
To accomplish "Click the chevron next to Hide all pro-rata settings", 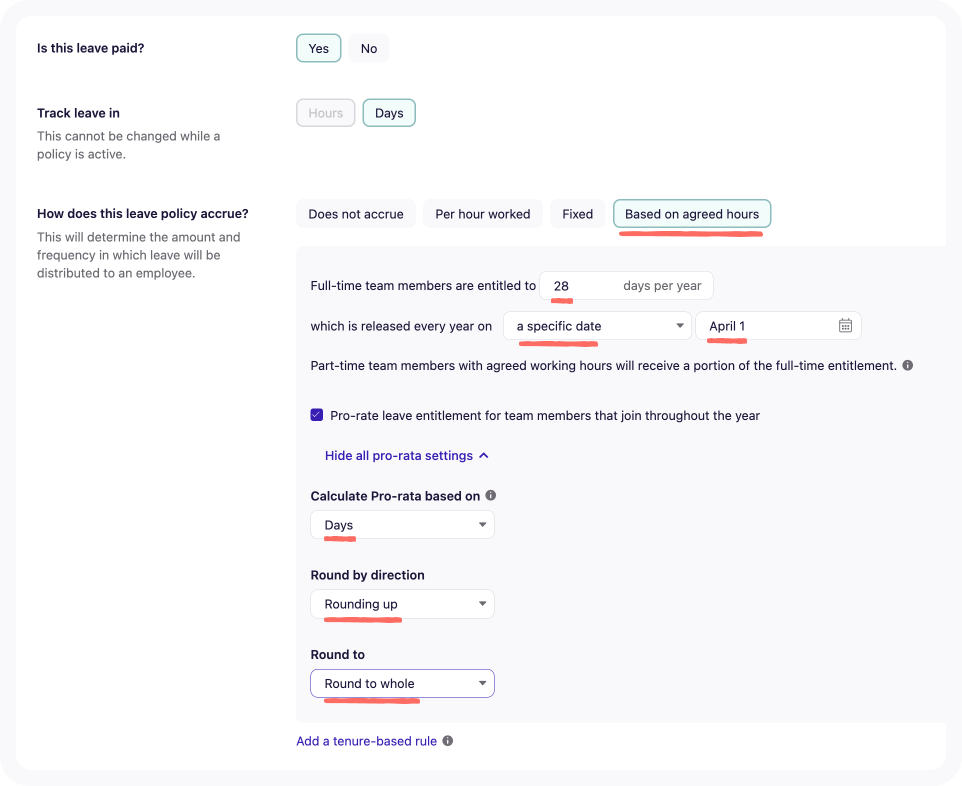I will coord(484,456).
